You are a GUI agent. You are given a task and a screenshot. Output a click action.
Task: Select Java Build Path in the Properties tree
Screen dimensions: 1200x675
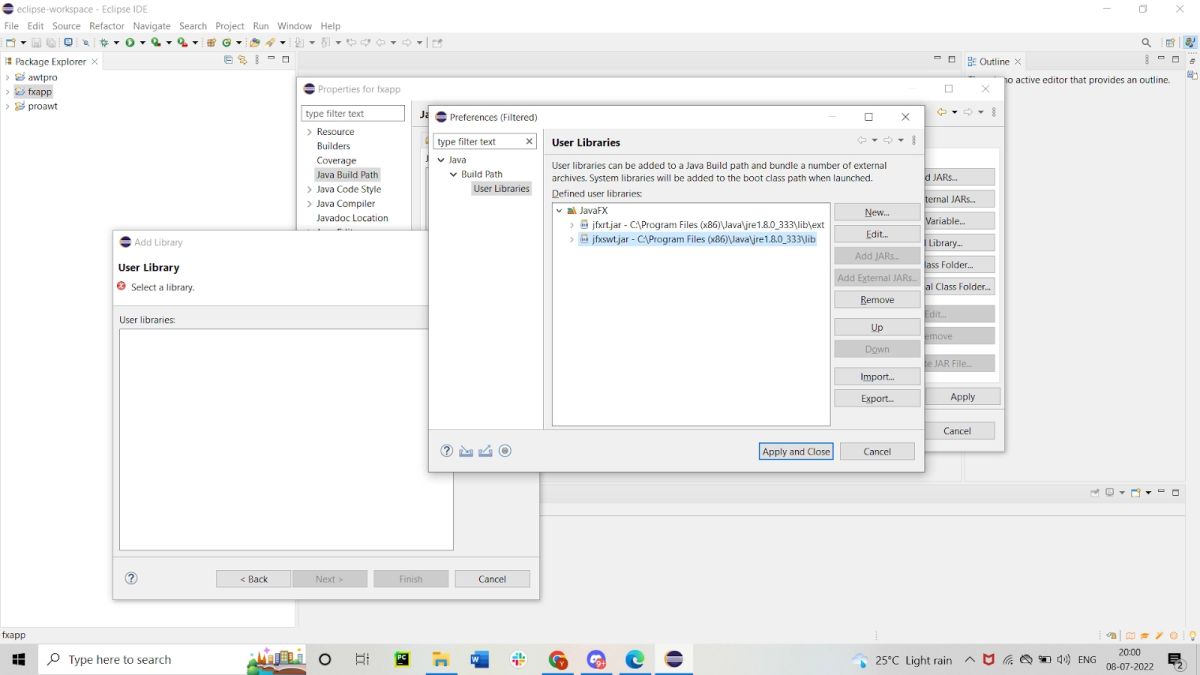(347, 175)
